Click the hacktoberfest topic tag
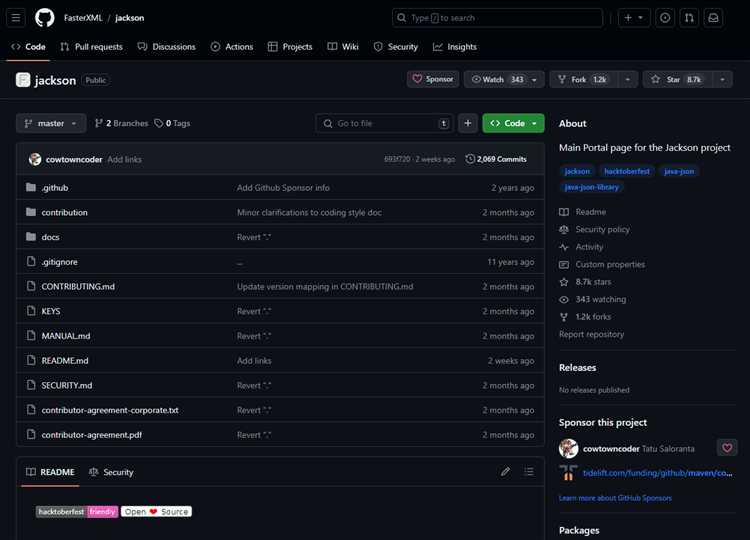750x540 pixels. tap(627, 171)
